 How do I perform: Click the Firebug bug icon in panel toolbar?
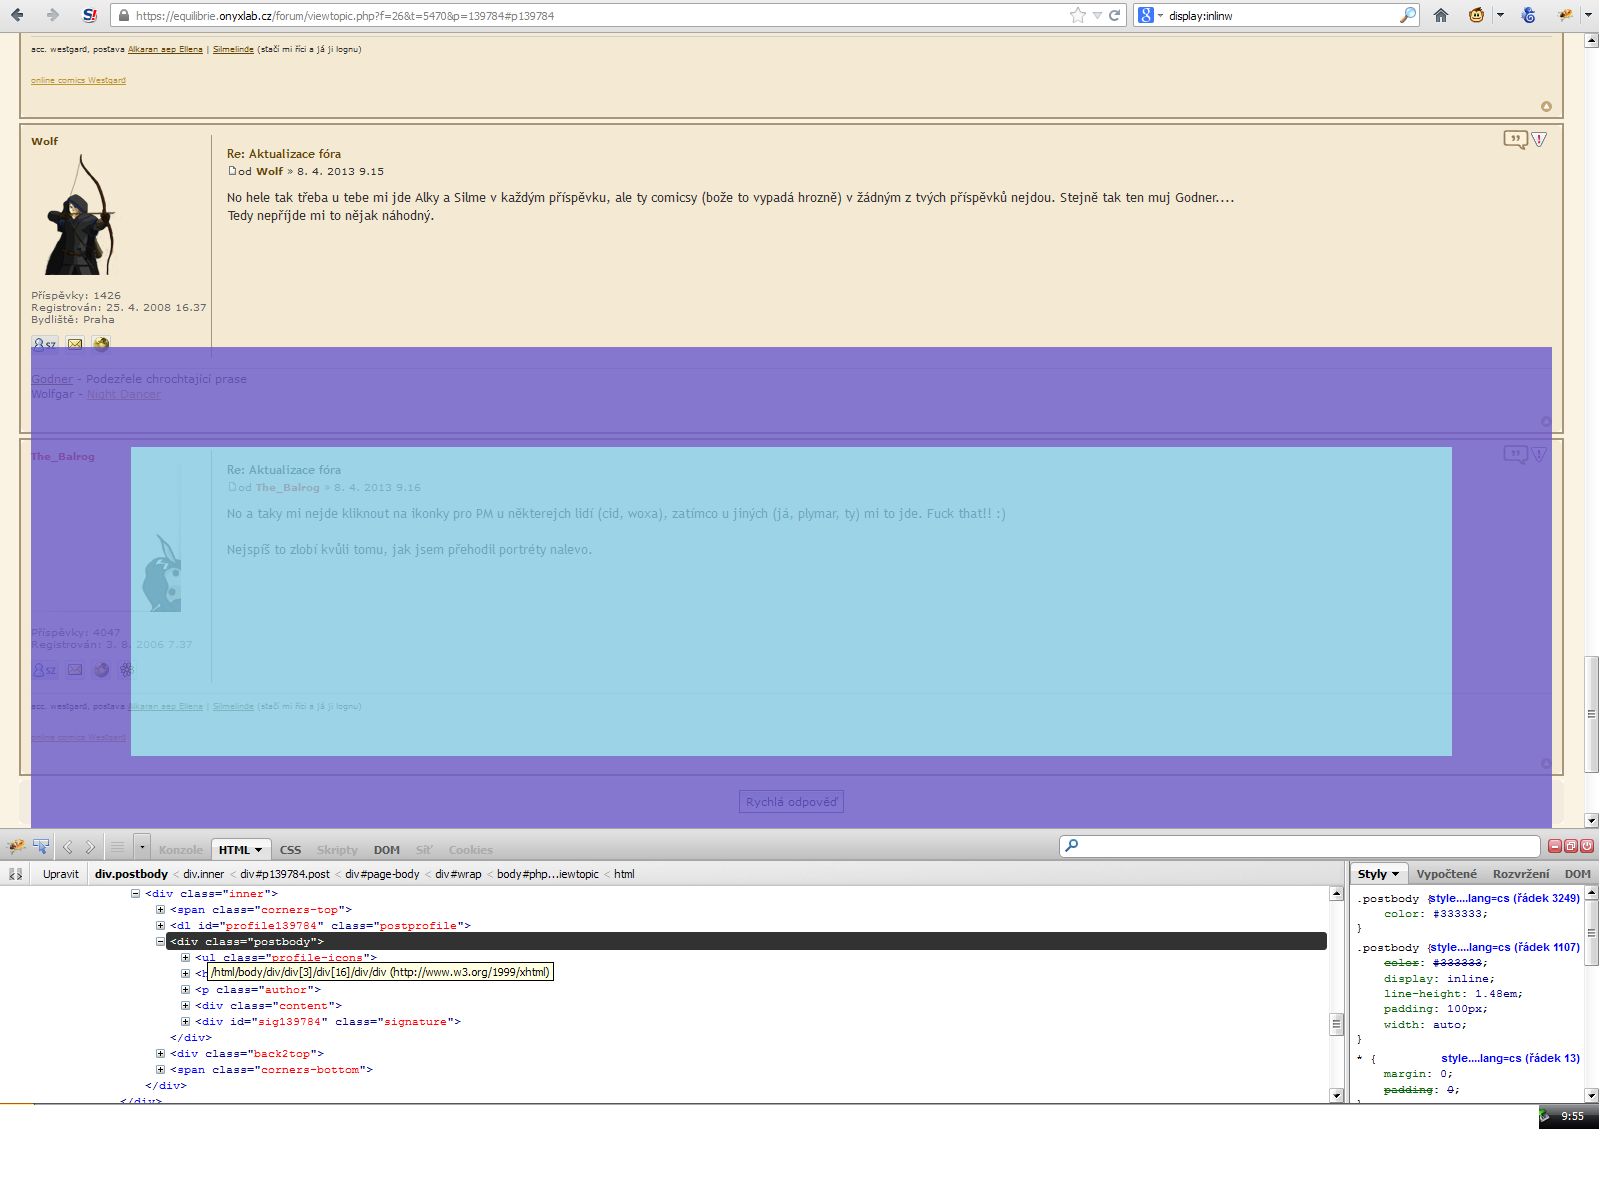15,848
